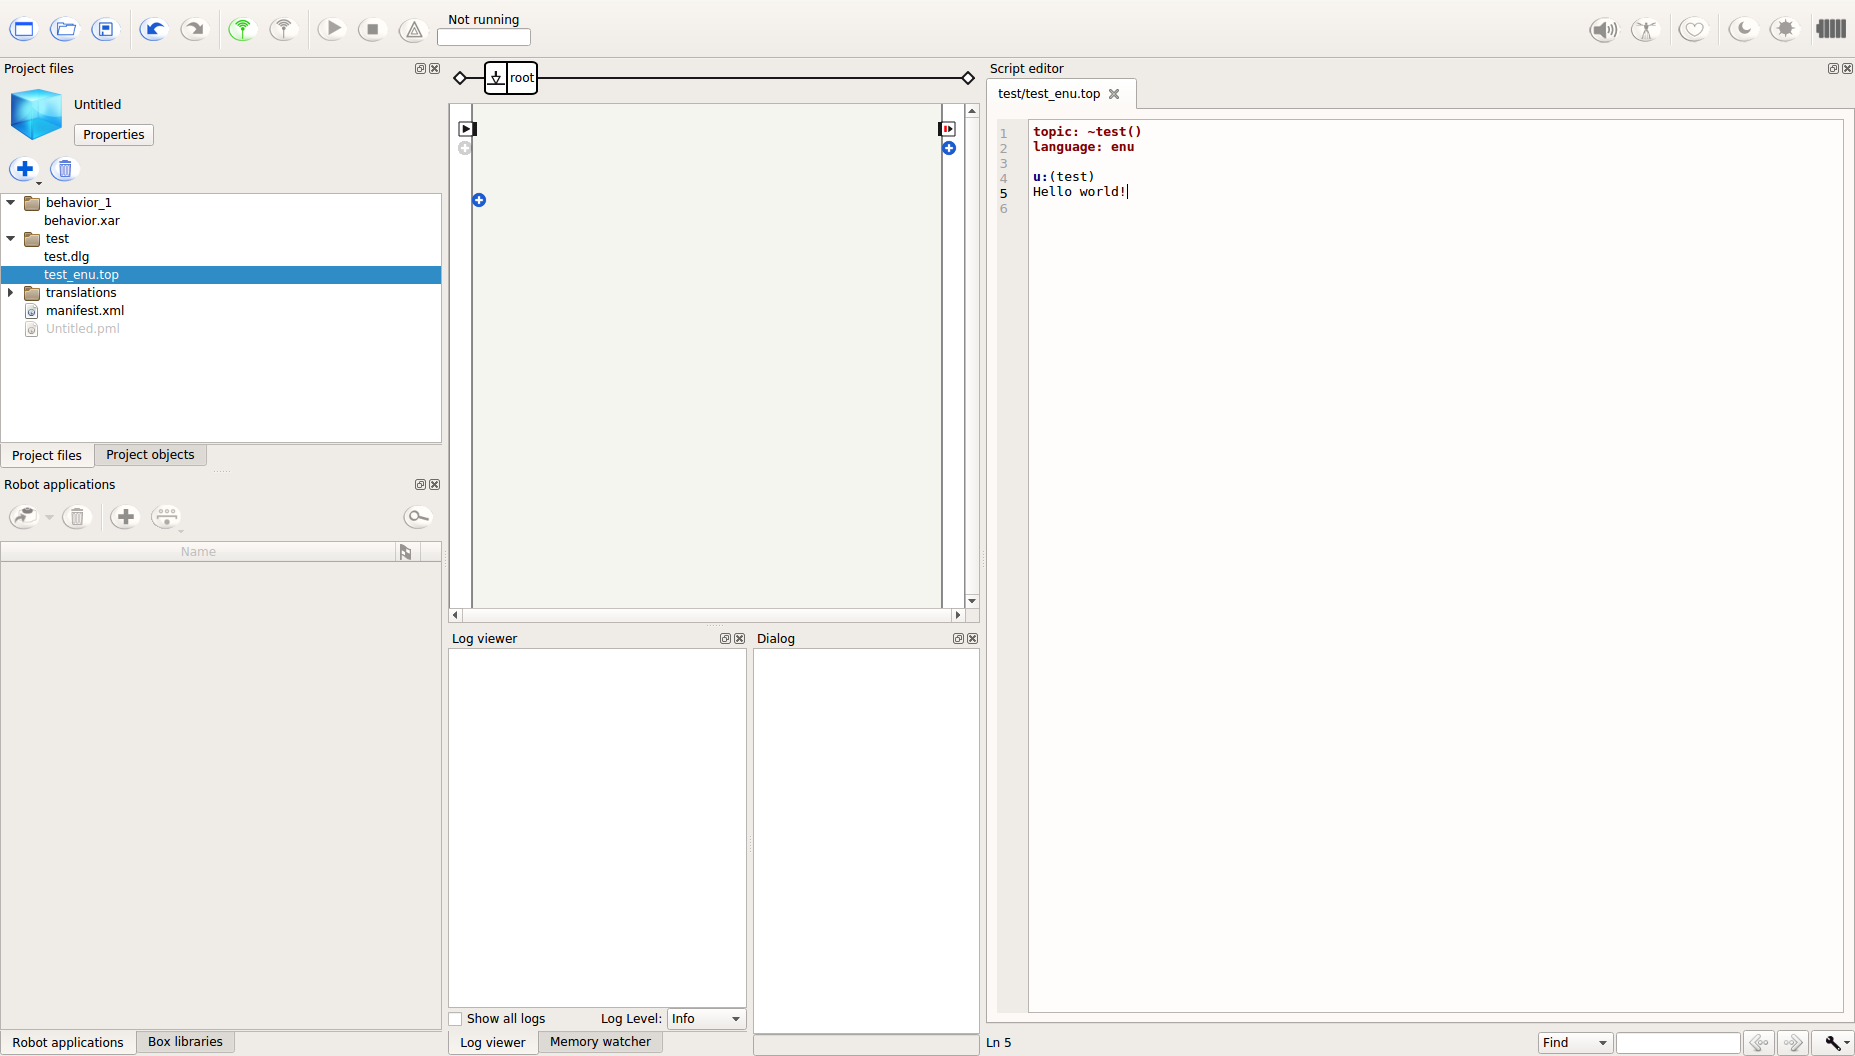Screen dimensions: 1855x1056
Task: Adjust the robot speaker volume
Action: point(1603,29)
